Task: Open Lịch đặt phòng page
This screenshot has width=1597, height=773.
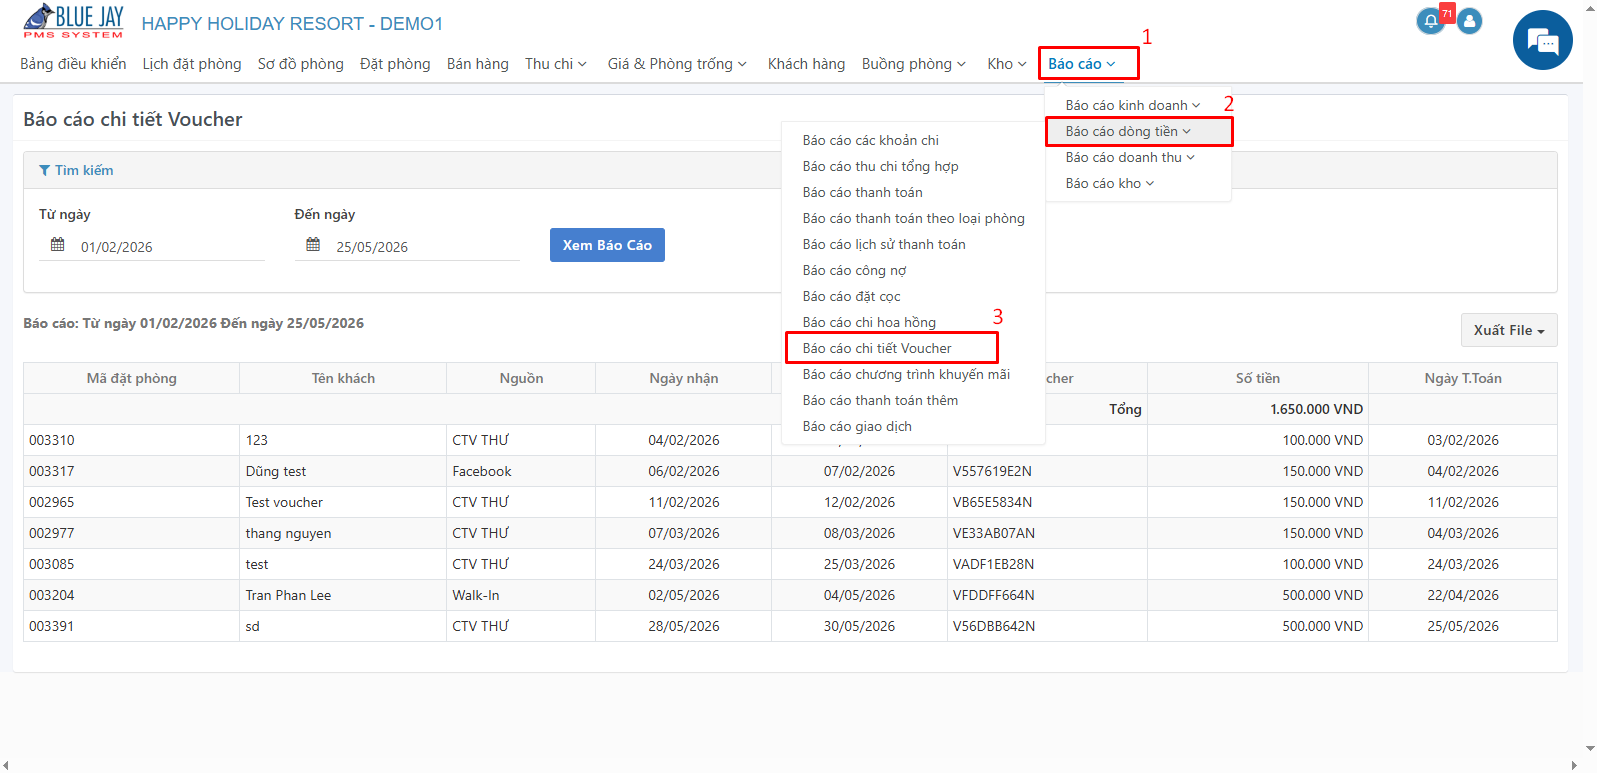Action: pos(192,64)
